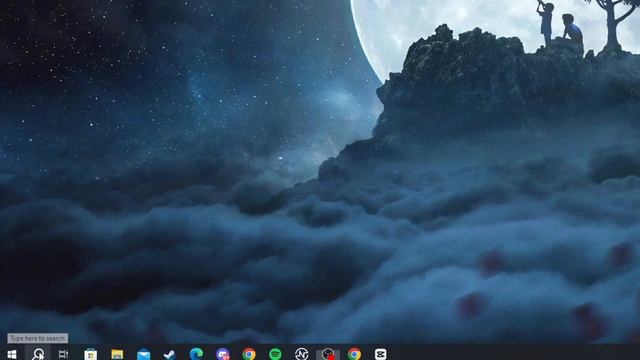
Task: Open the Windows Start menu
Action: coord(11,354)
